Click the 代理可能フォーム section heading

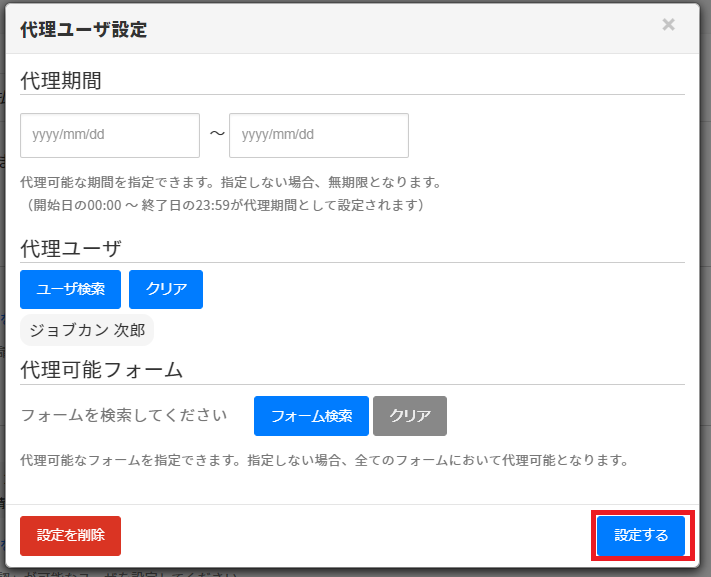101,369
